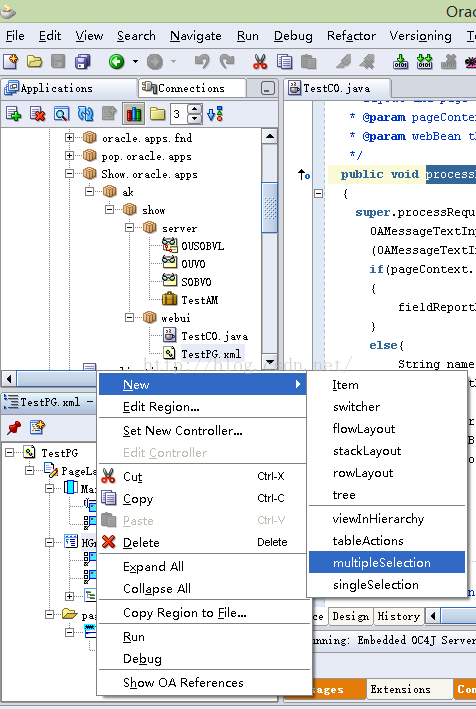Switch to the Design editor tab
This screenshot has height=709, width=476.
[x=351, y=616]
